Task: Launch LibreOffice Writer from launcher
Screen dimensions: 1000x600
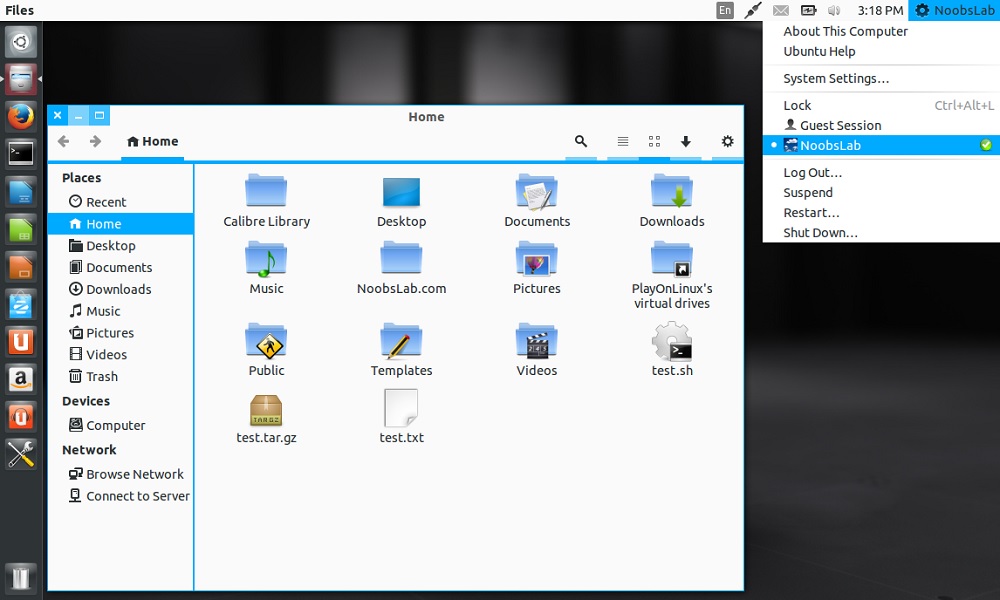Action: [20, 191]
